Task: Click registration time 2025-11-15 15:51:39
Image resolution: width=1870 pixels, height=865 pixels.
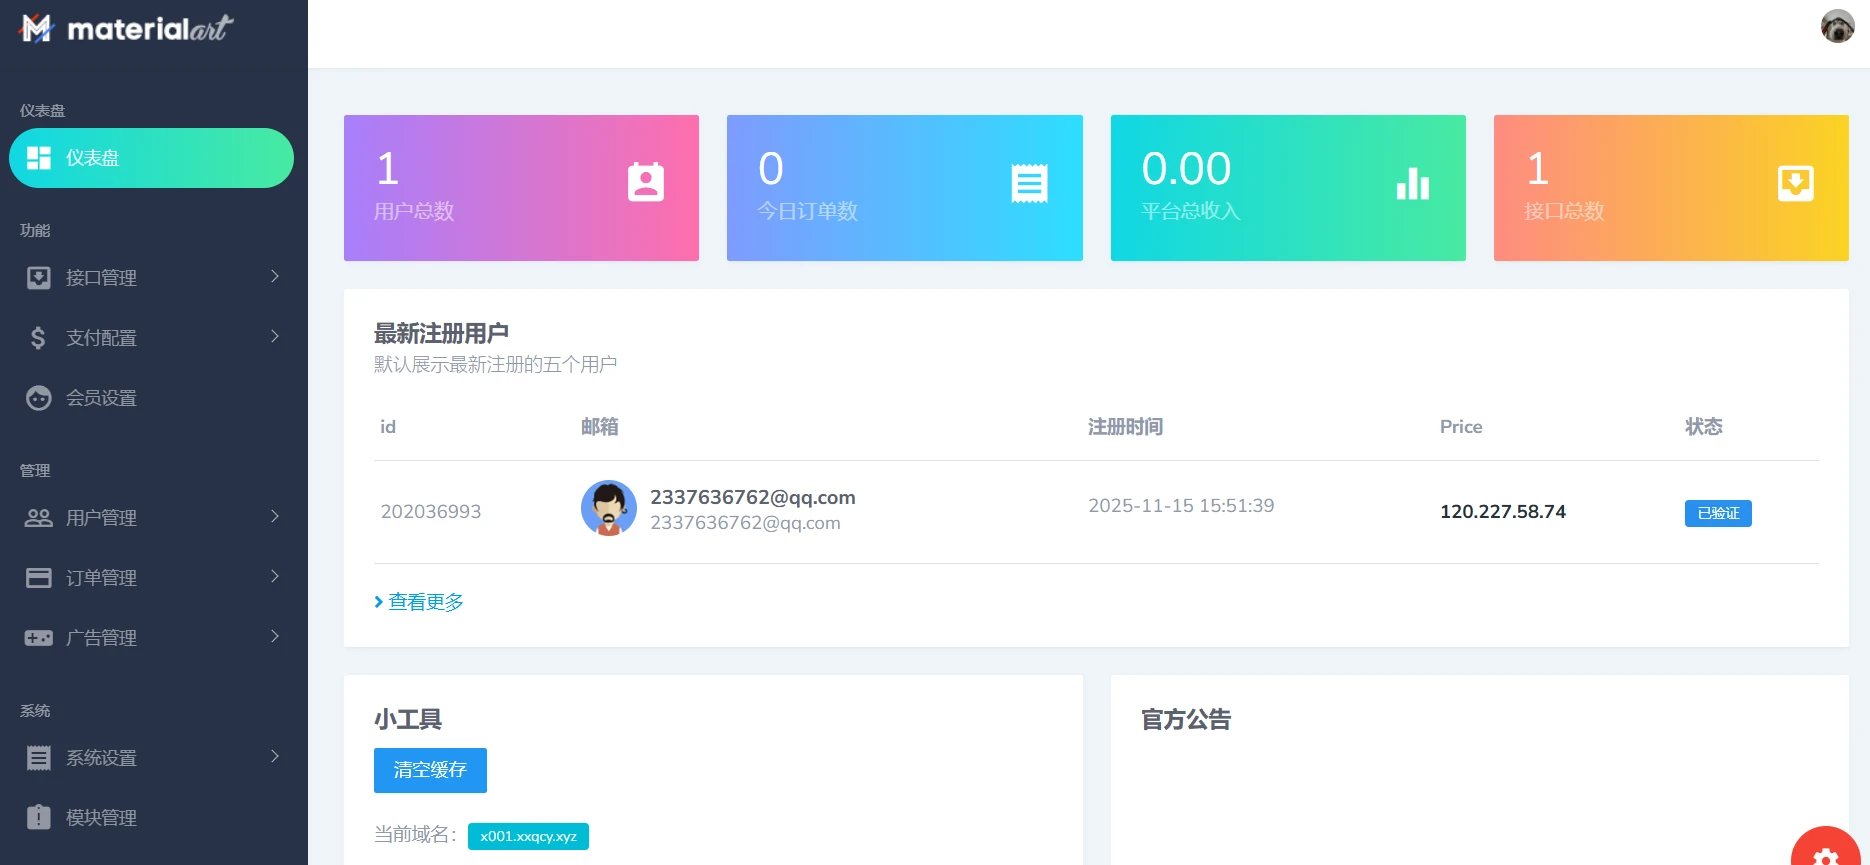Action: click(1181, 506)
